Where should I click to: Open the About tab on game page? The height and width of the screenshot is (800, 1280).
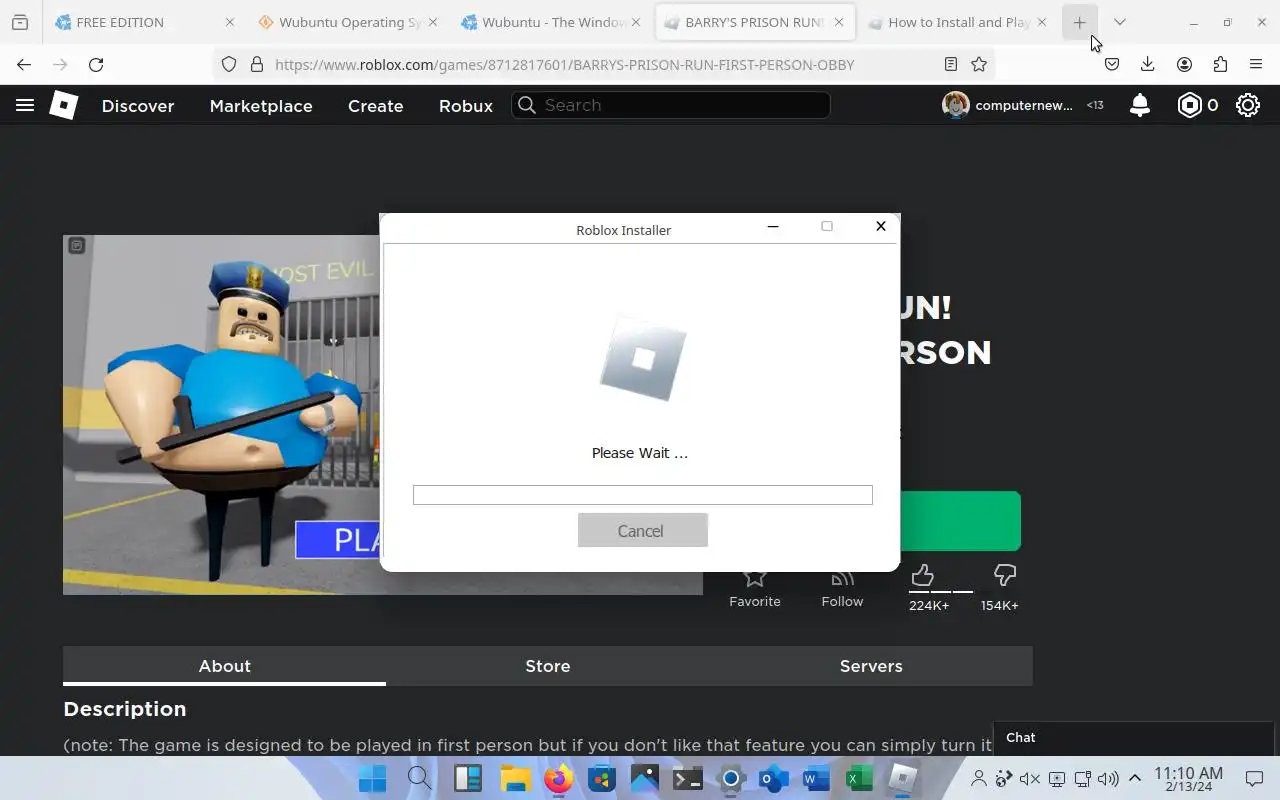(x=224, y=666)
